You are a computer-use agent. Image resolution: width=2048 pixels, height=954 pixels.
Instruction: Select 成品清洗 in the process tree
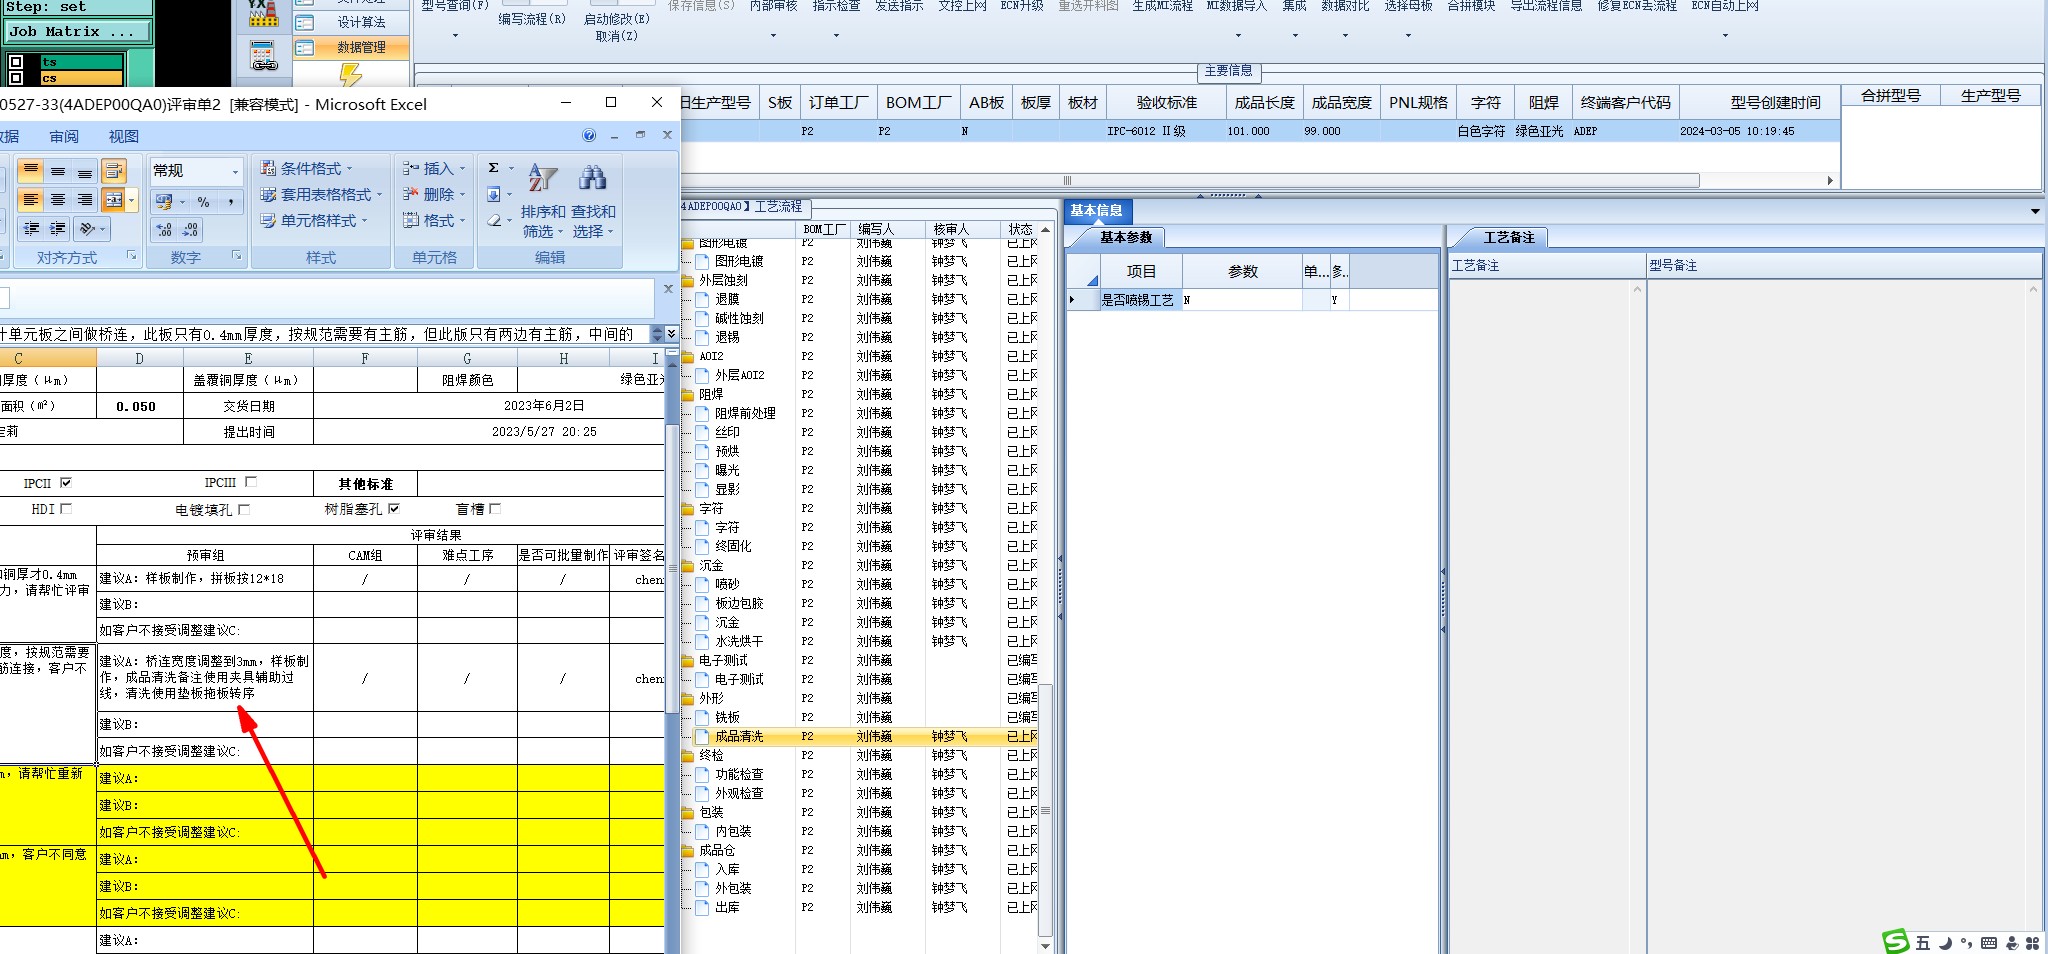(739, 736)
